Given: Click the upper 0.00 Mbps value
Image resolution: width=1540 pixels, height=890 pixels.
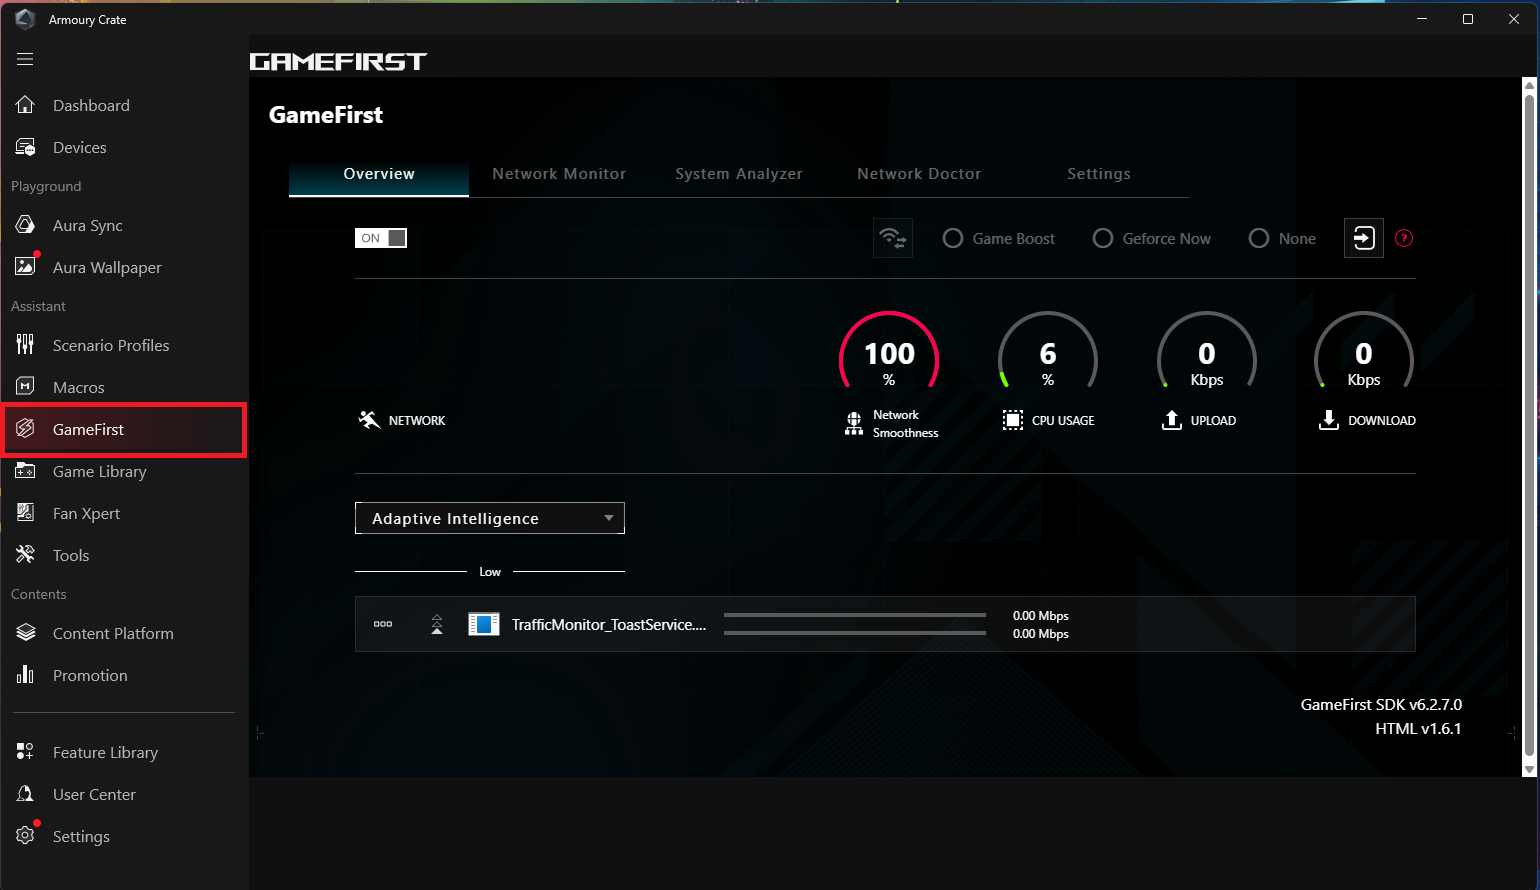Looking at the screenshot, I should (x=1040, y=615).
